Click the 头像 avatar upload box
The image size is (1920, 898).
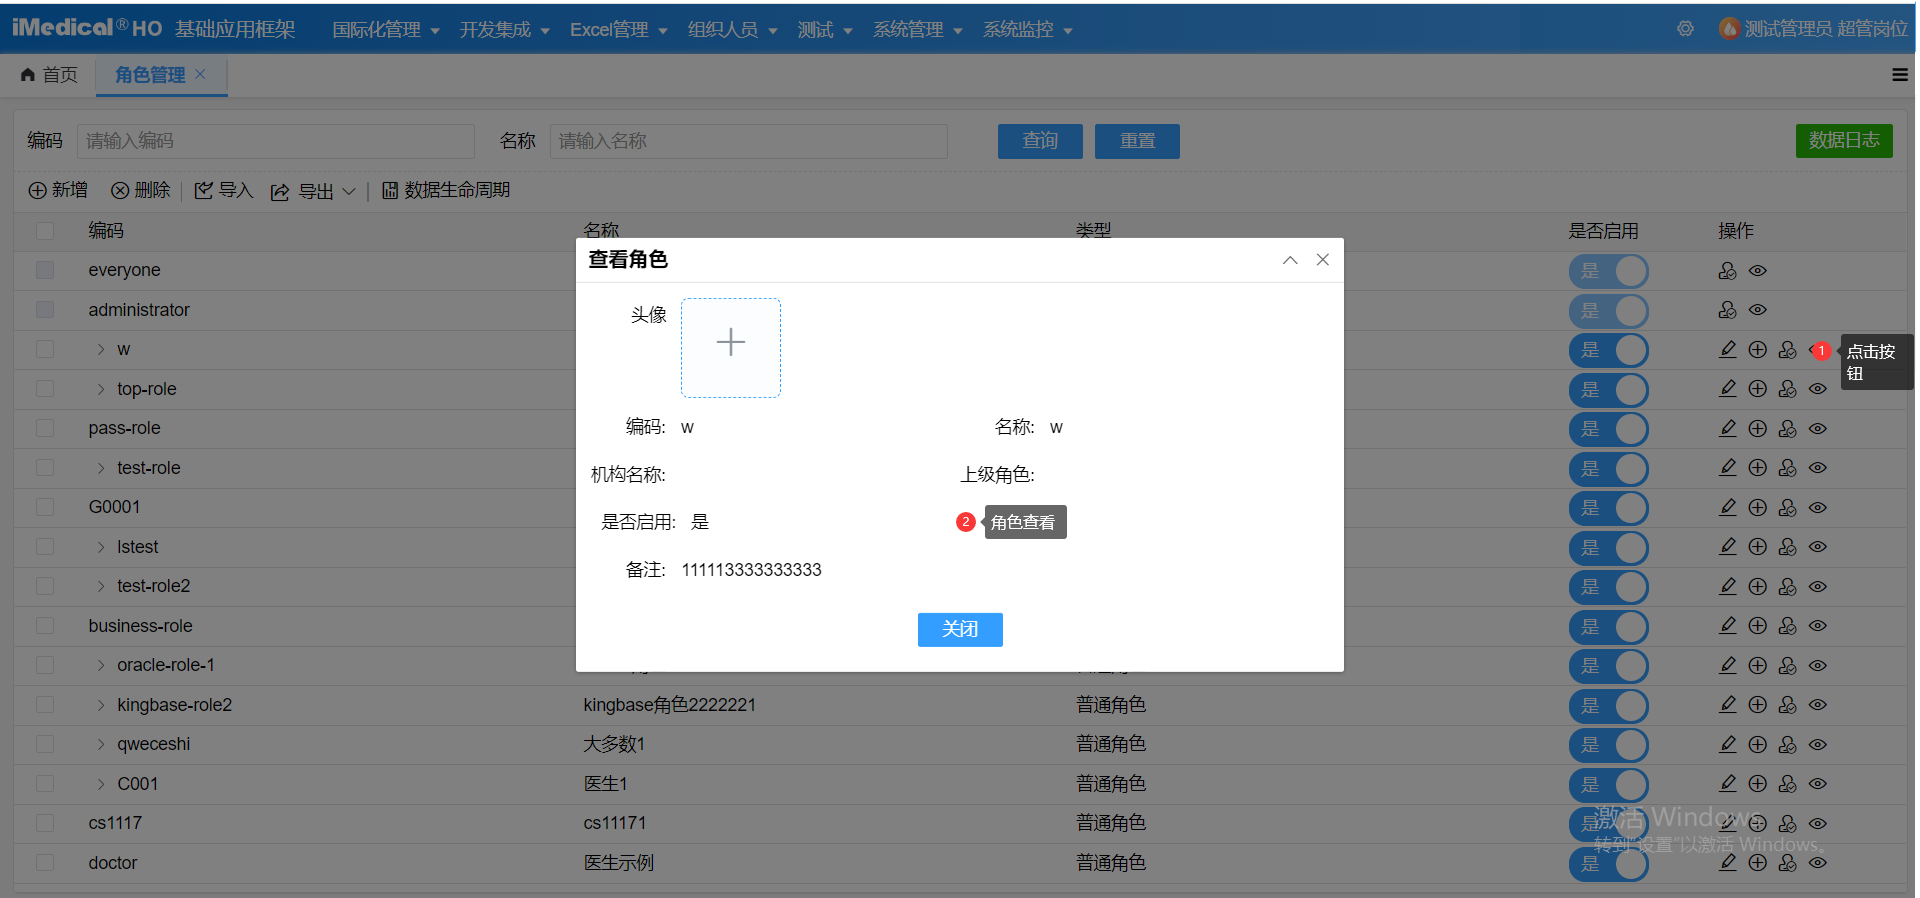click(x=731, y=348)
